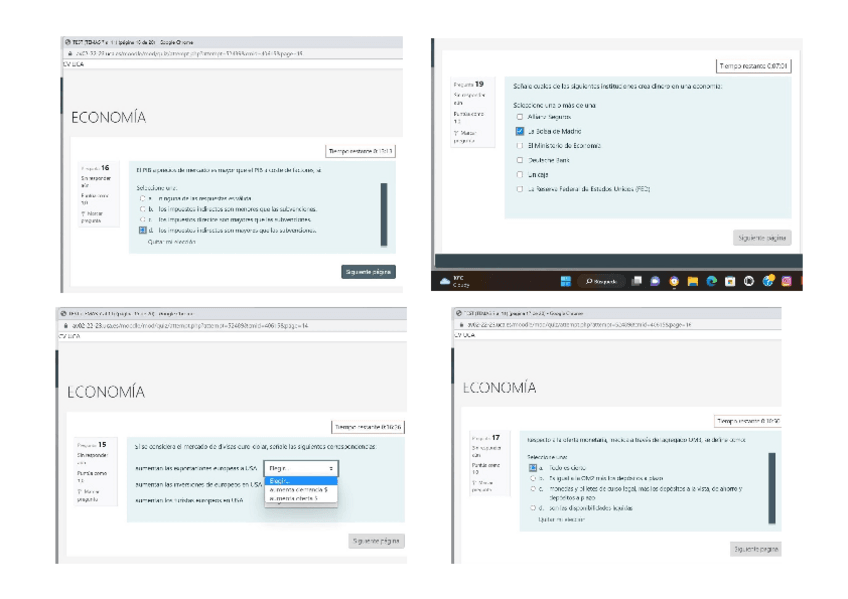
Task: Select option b about depósitos a plazo in question 17
Action: click(533, 478)
